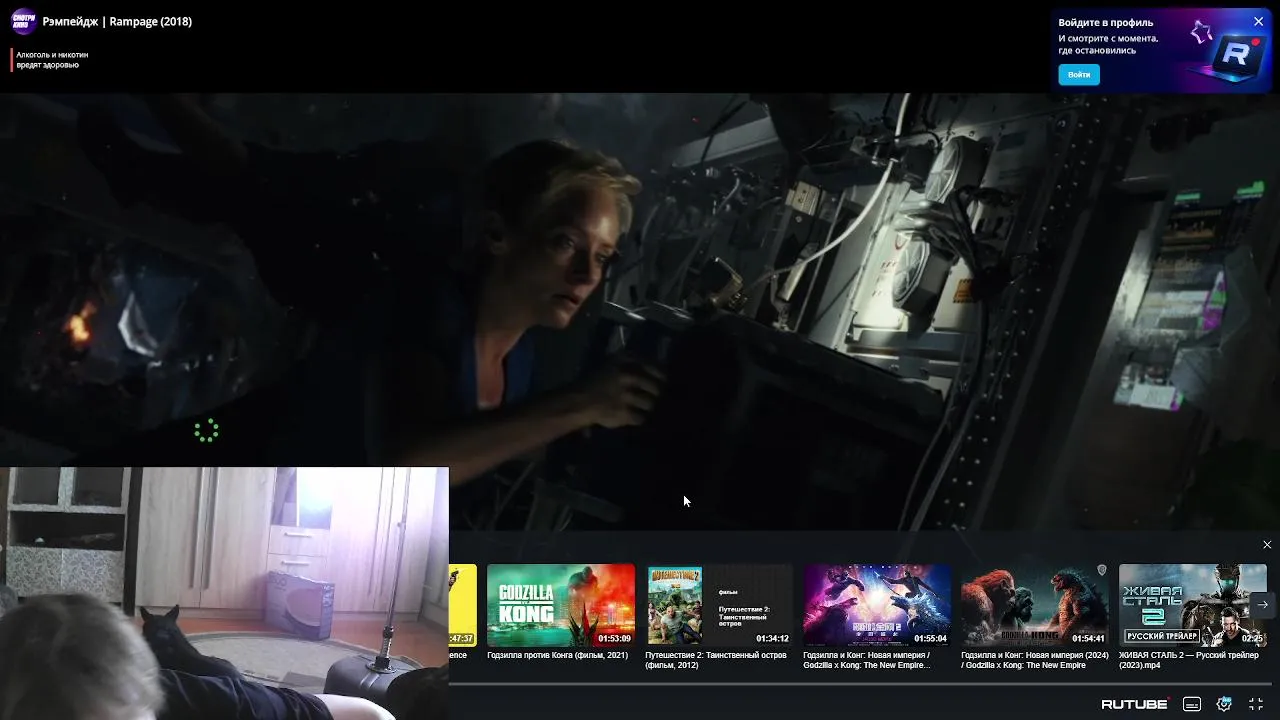Open the player settings gear
This screenshot has height=720, width=1280.
[x=1224, y=704]
